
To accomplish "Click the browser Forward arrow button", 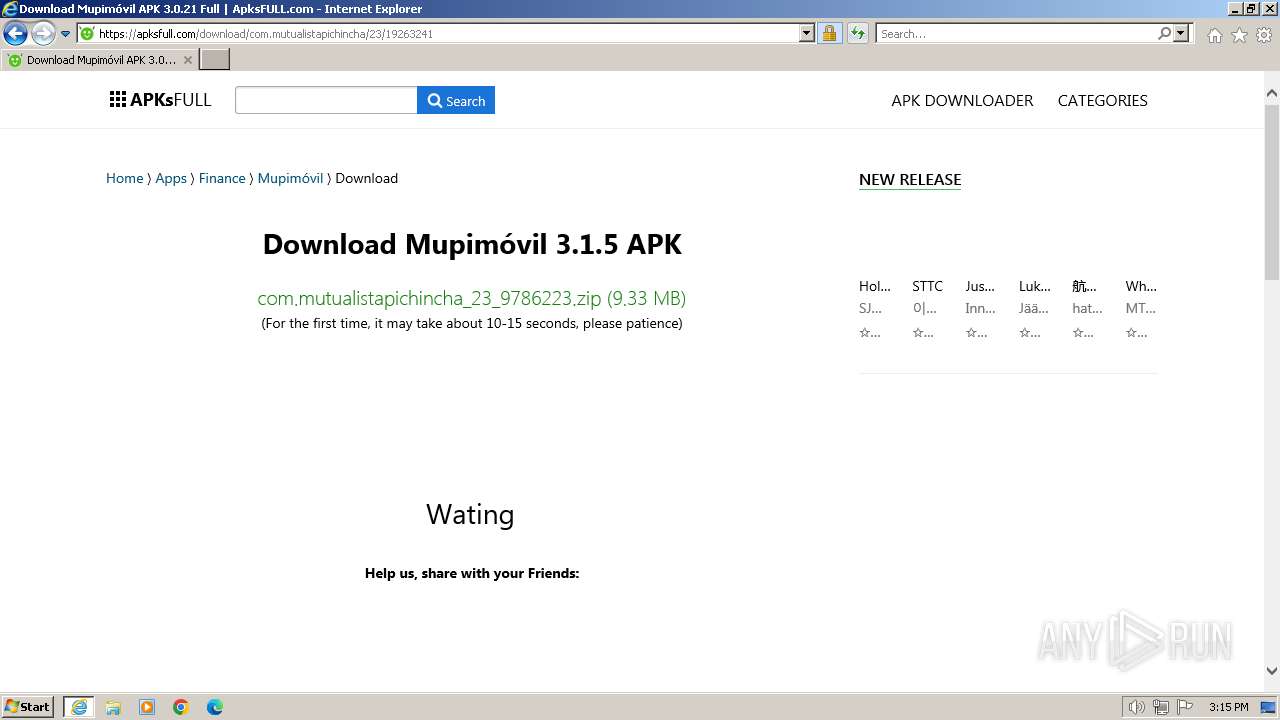I will pos(43,33).
